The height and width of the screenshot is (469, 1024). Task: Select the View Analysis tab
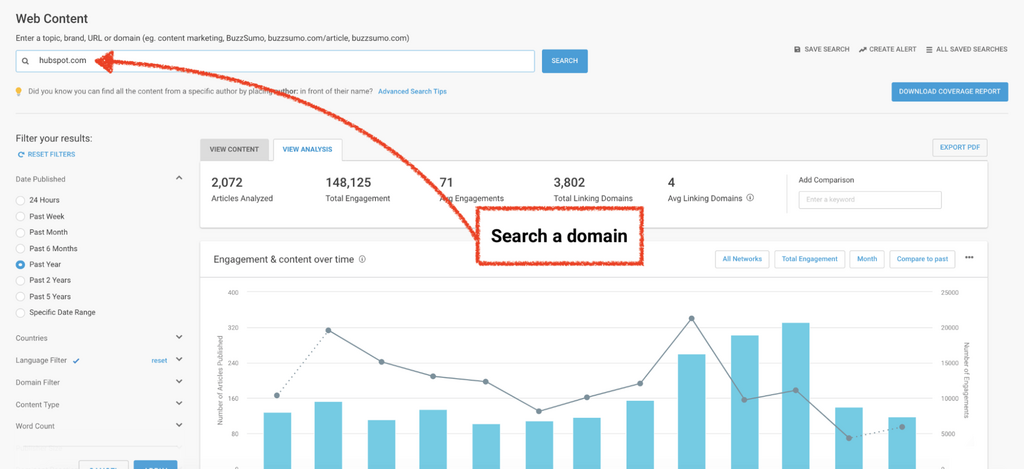[307, 149]
